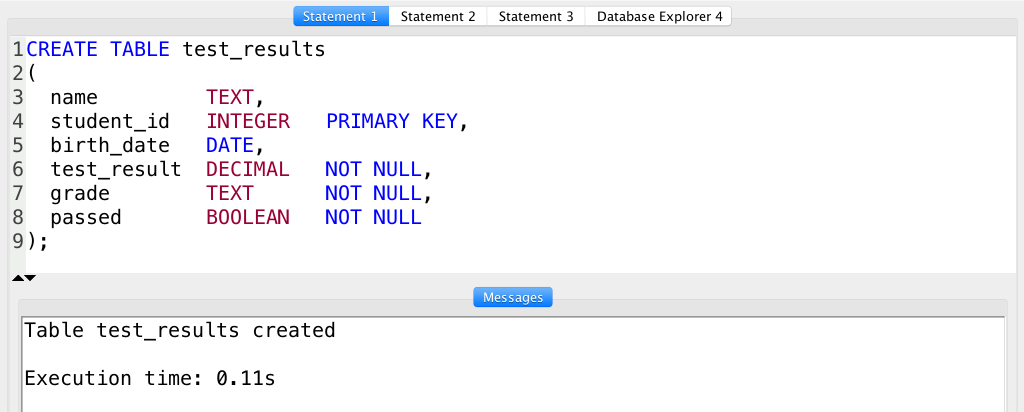The image size is (1024, 412).
Task: Select the Statement 1 tab
Action: pos(341,16)
